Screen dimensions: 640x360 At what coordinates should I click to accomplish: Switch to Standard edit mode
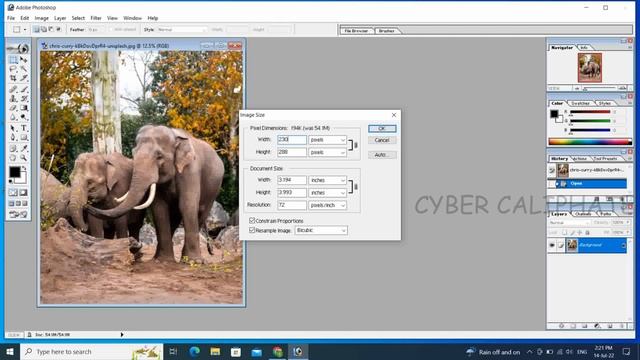tap(13, 192)
